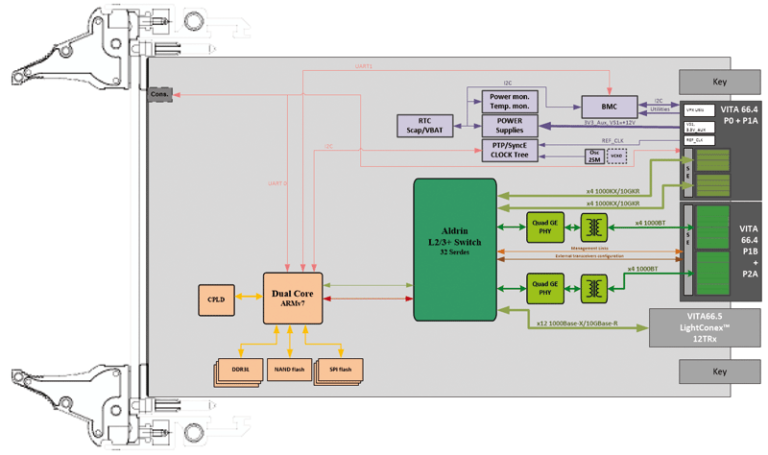The height and width of the screenshot is (455, 768).
Task: Select the SPI flash block
Action: pos(342,369)
